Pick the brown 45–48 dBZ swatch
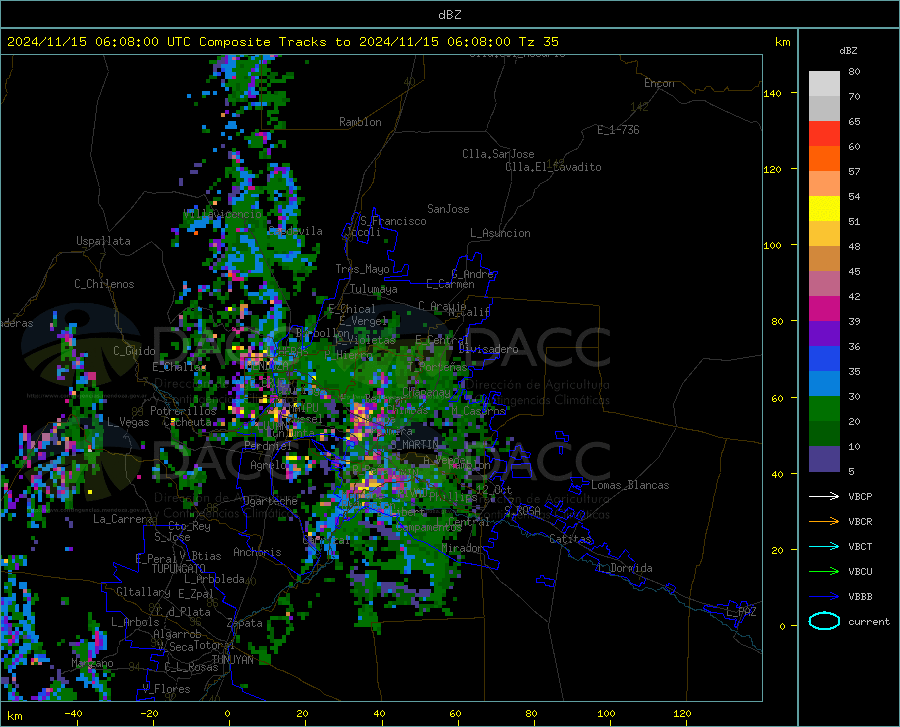This screenshot has height=727, width=900. [824, 259]
